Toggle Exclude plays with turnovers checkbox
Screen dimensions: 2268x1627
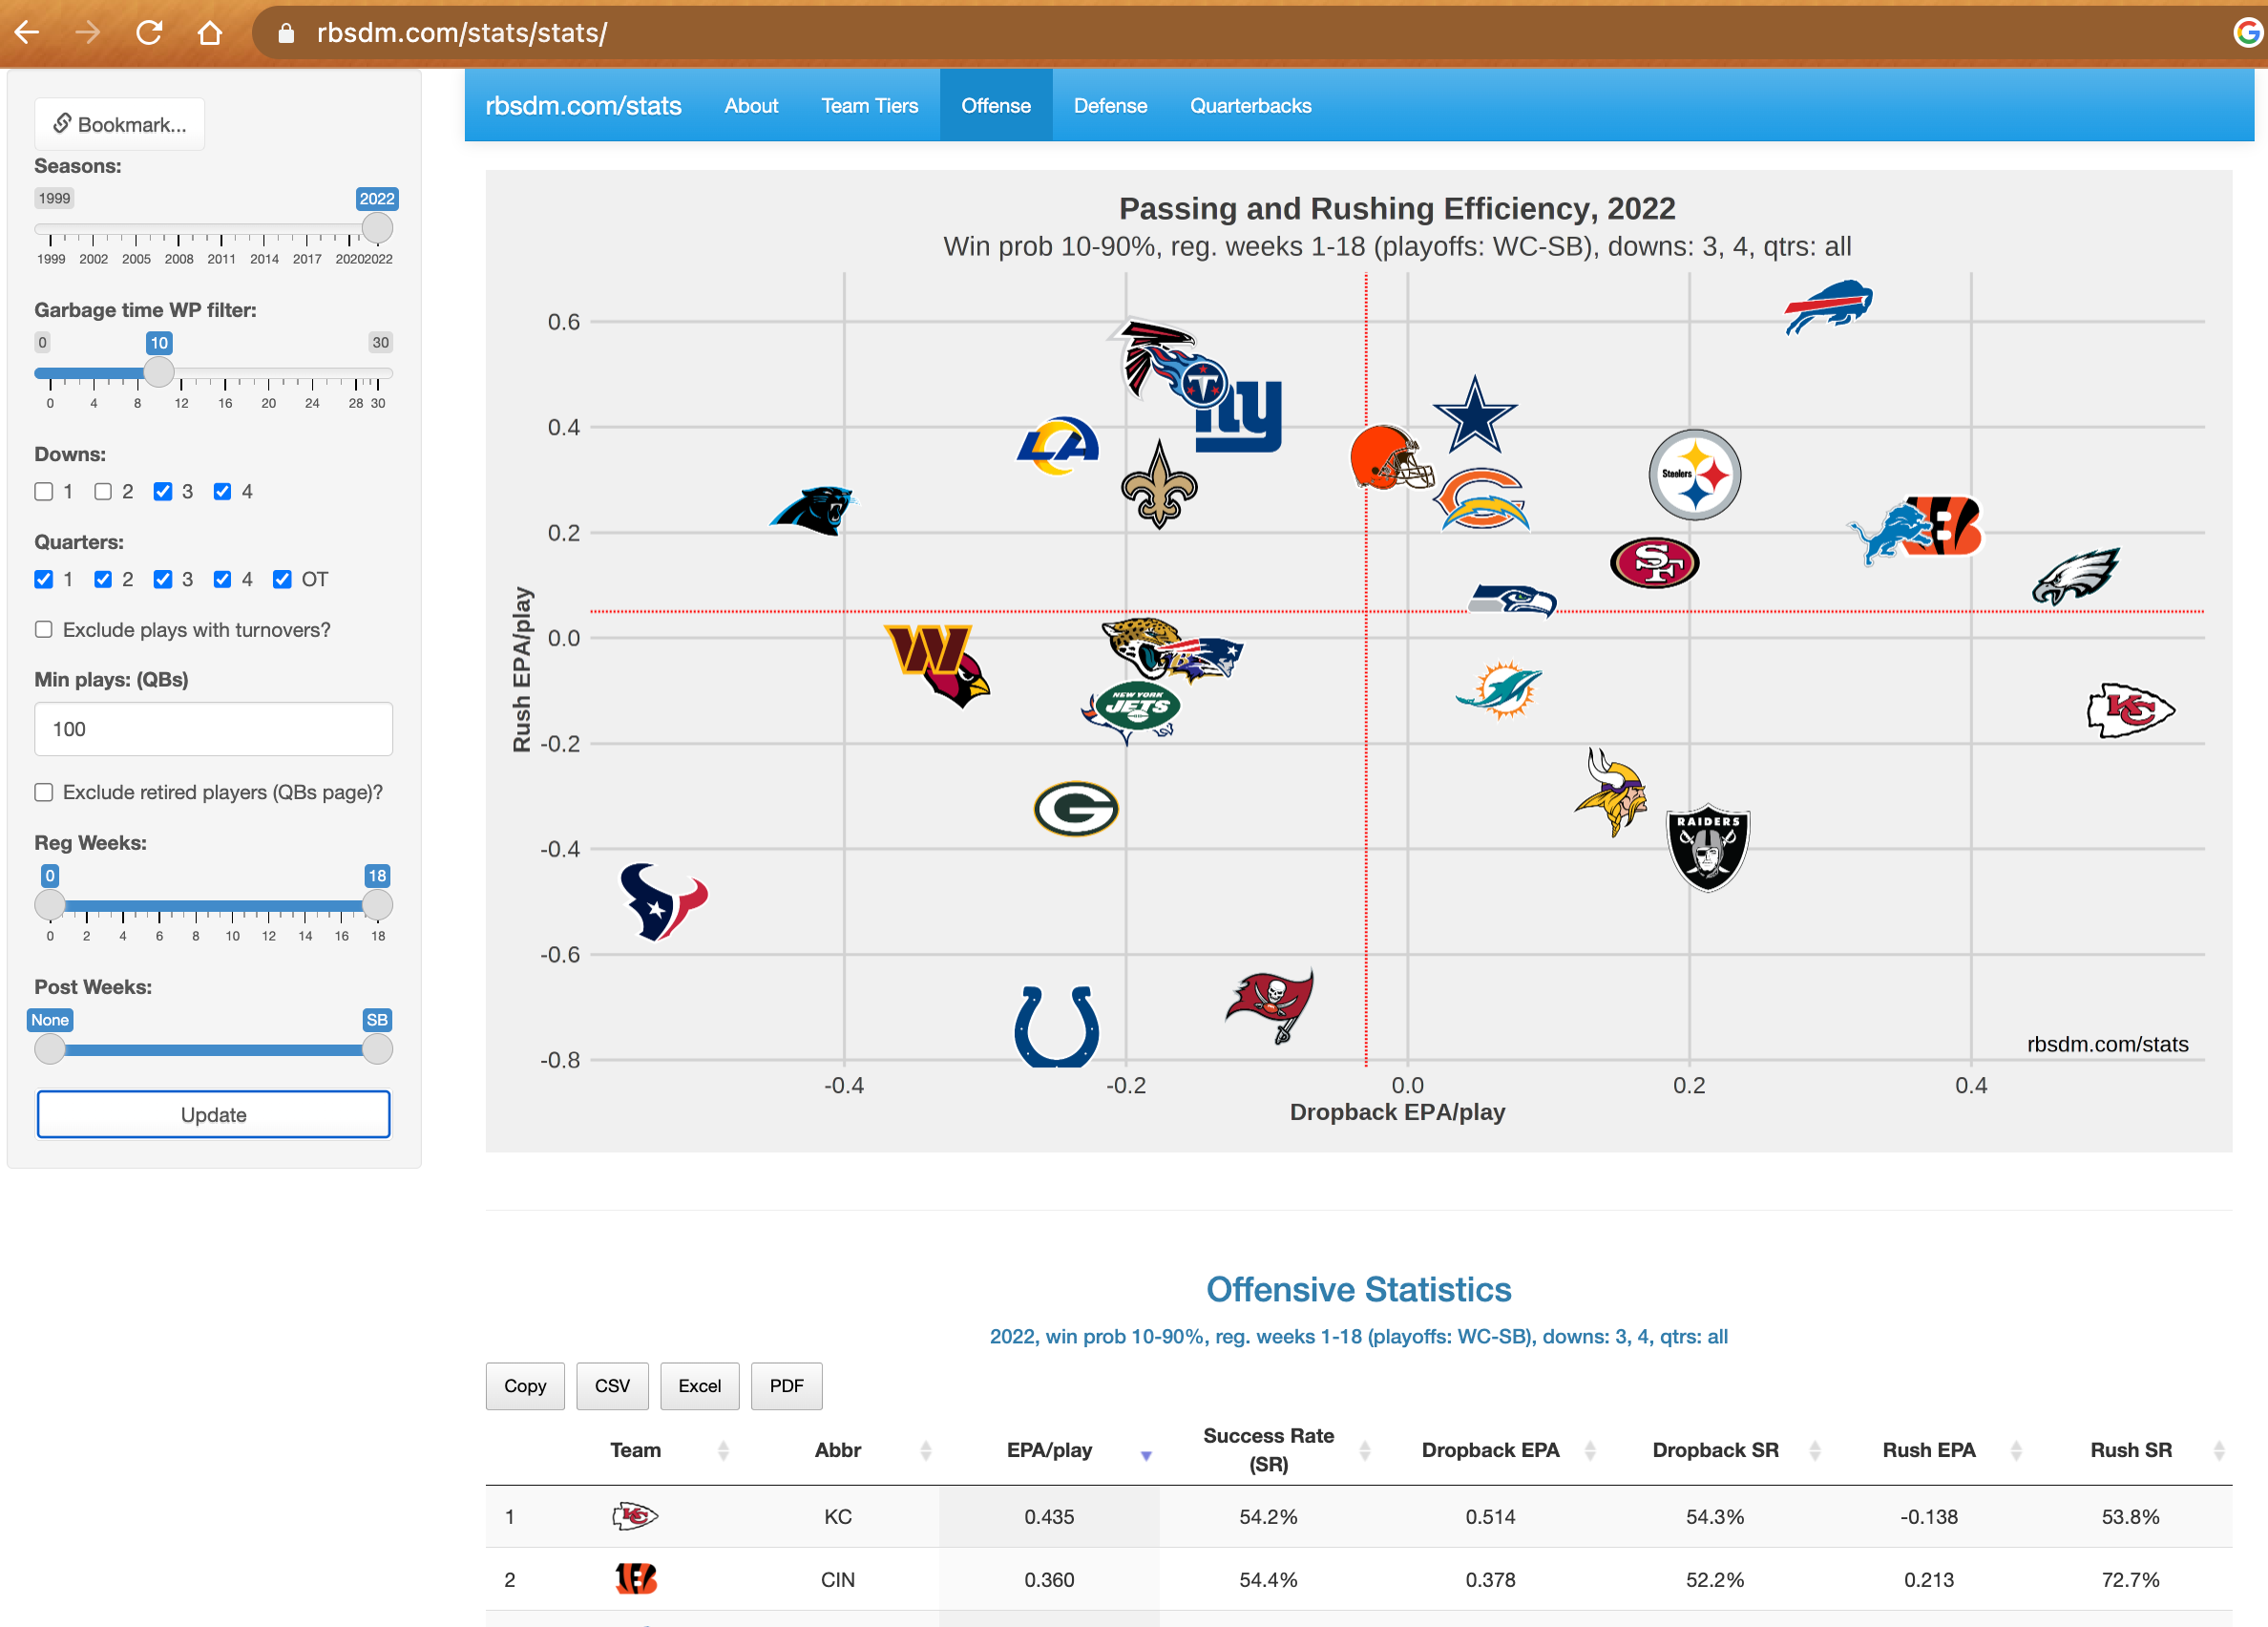44,629
